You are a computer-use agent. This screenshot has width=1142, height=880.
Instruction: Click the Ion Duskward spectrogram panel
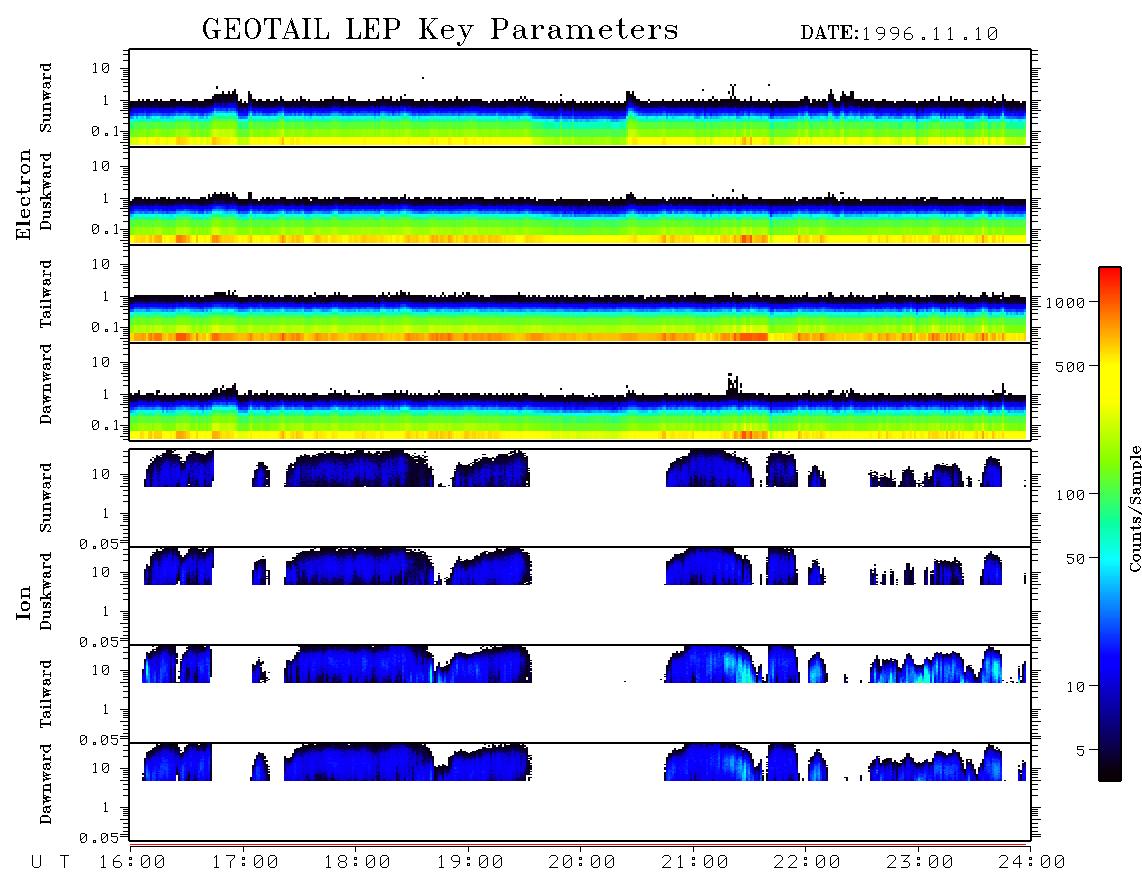click(580, 595)
